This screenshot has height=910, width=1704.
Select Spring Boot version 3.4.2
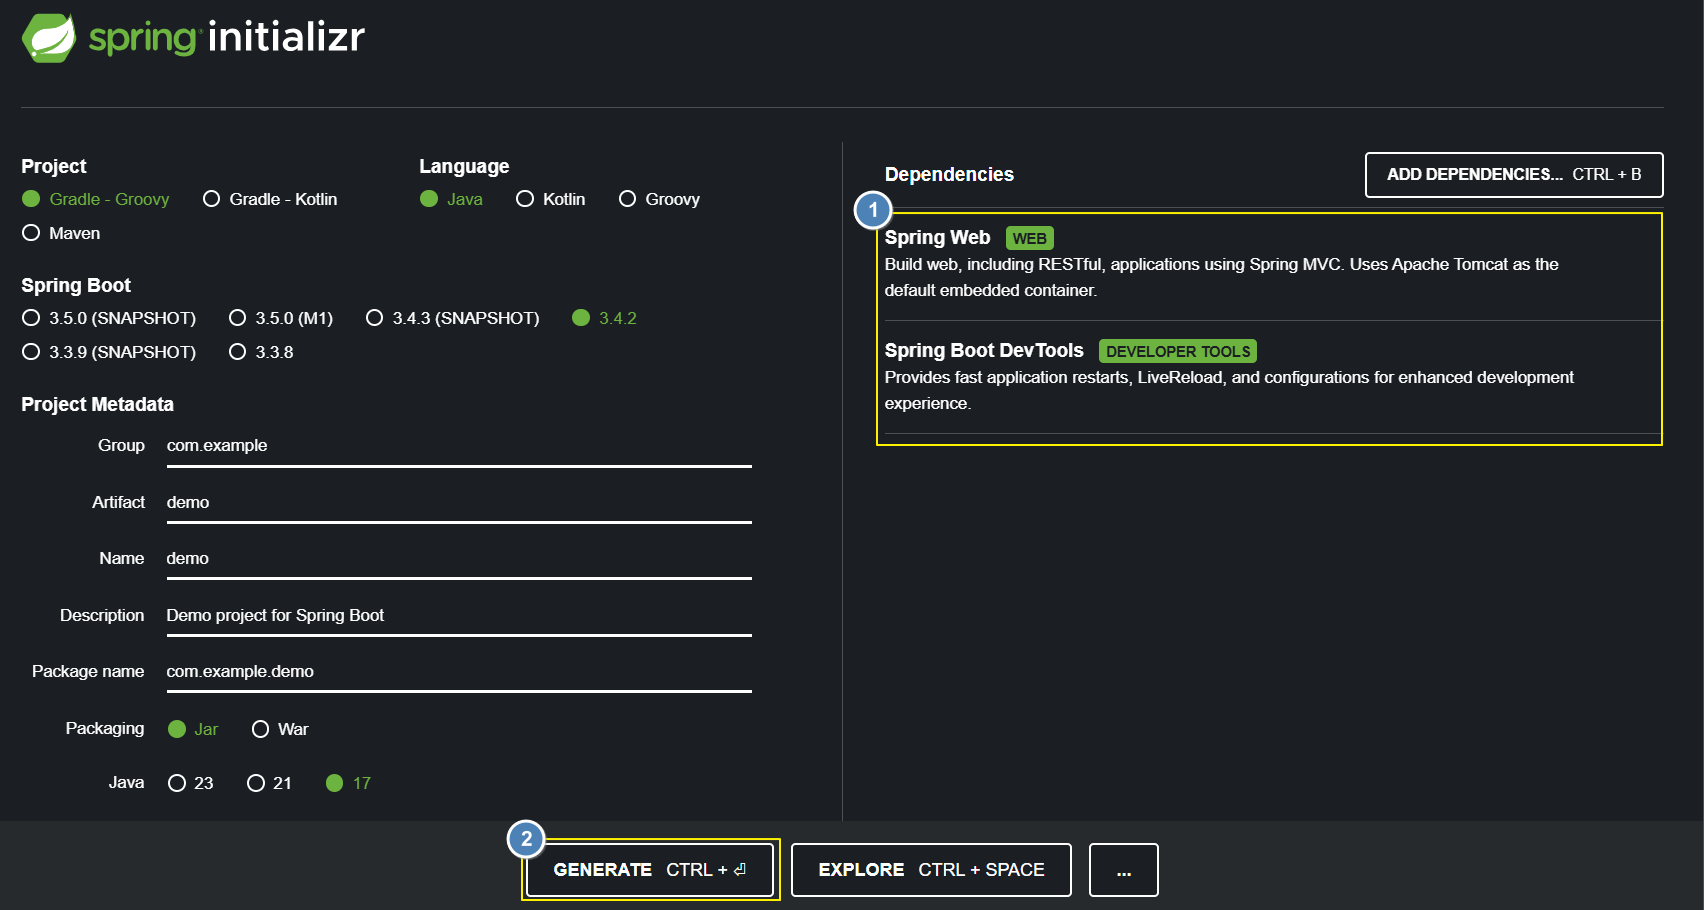[x=604, y=318]
